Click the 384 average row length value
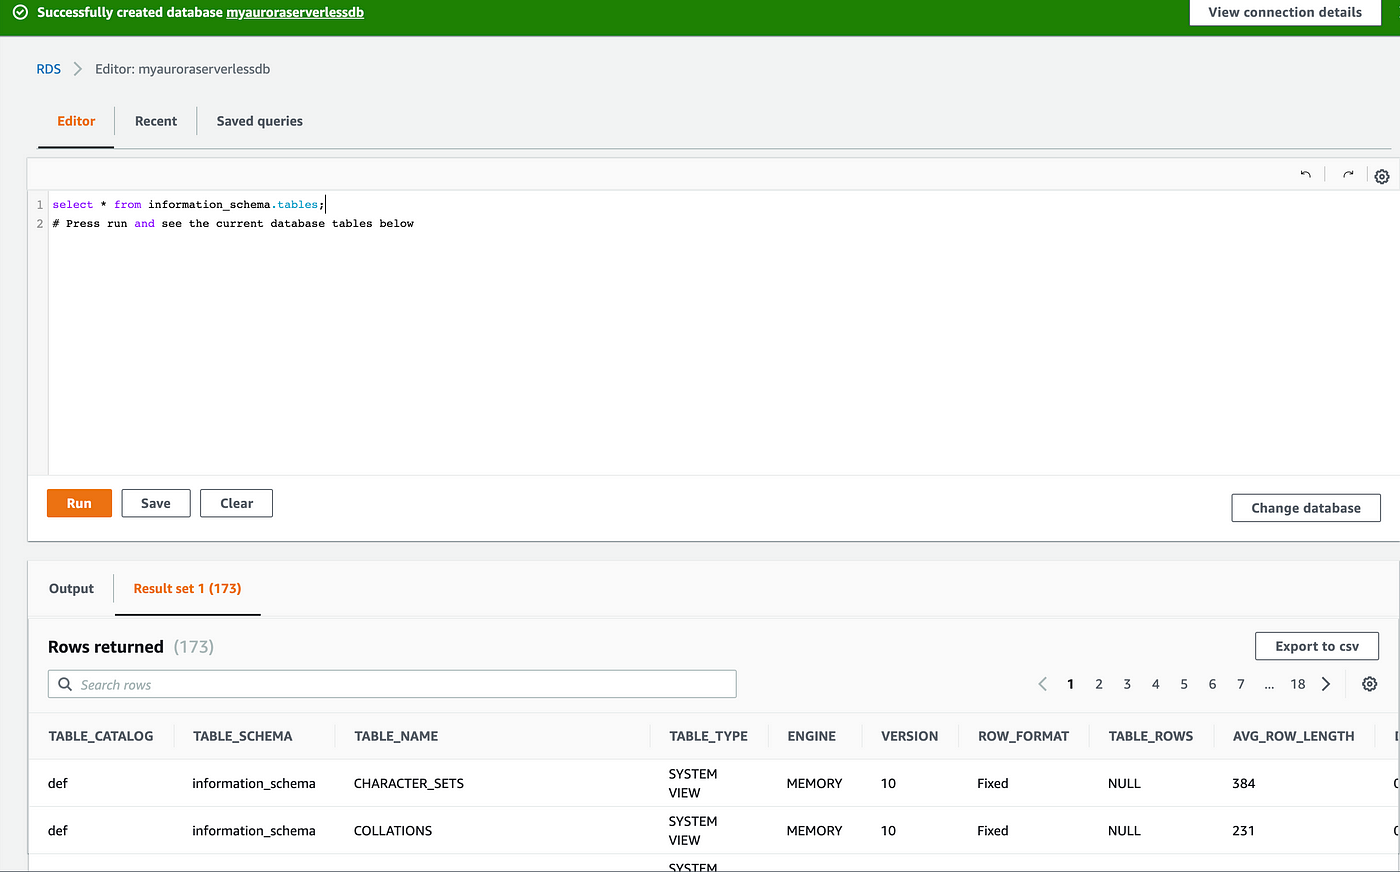 [x=1244, y=783]
